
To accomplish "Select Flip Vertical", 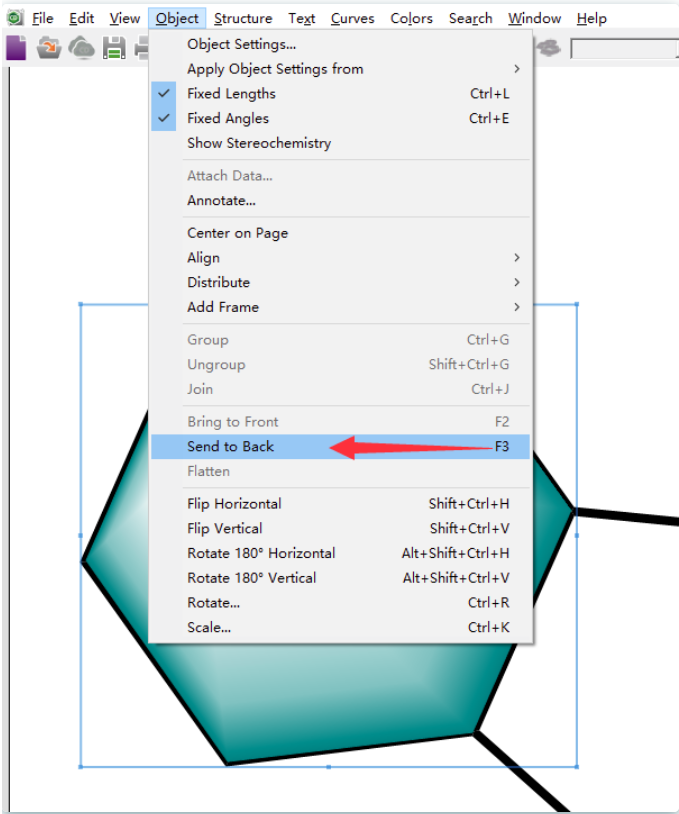I will click(341, 528).
